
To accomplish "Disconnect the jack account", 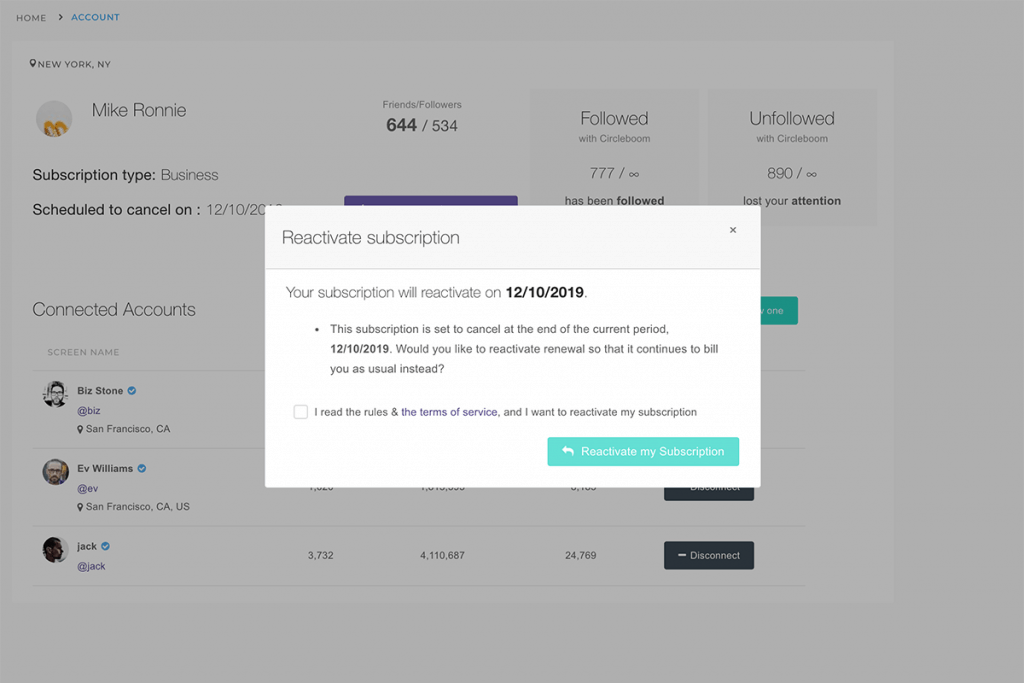I will (709, 555).
